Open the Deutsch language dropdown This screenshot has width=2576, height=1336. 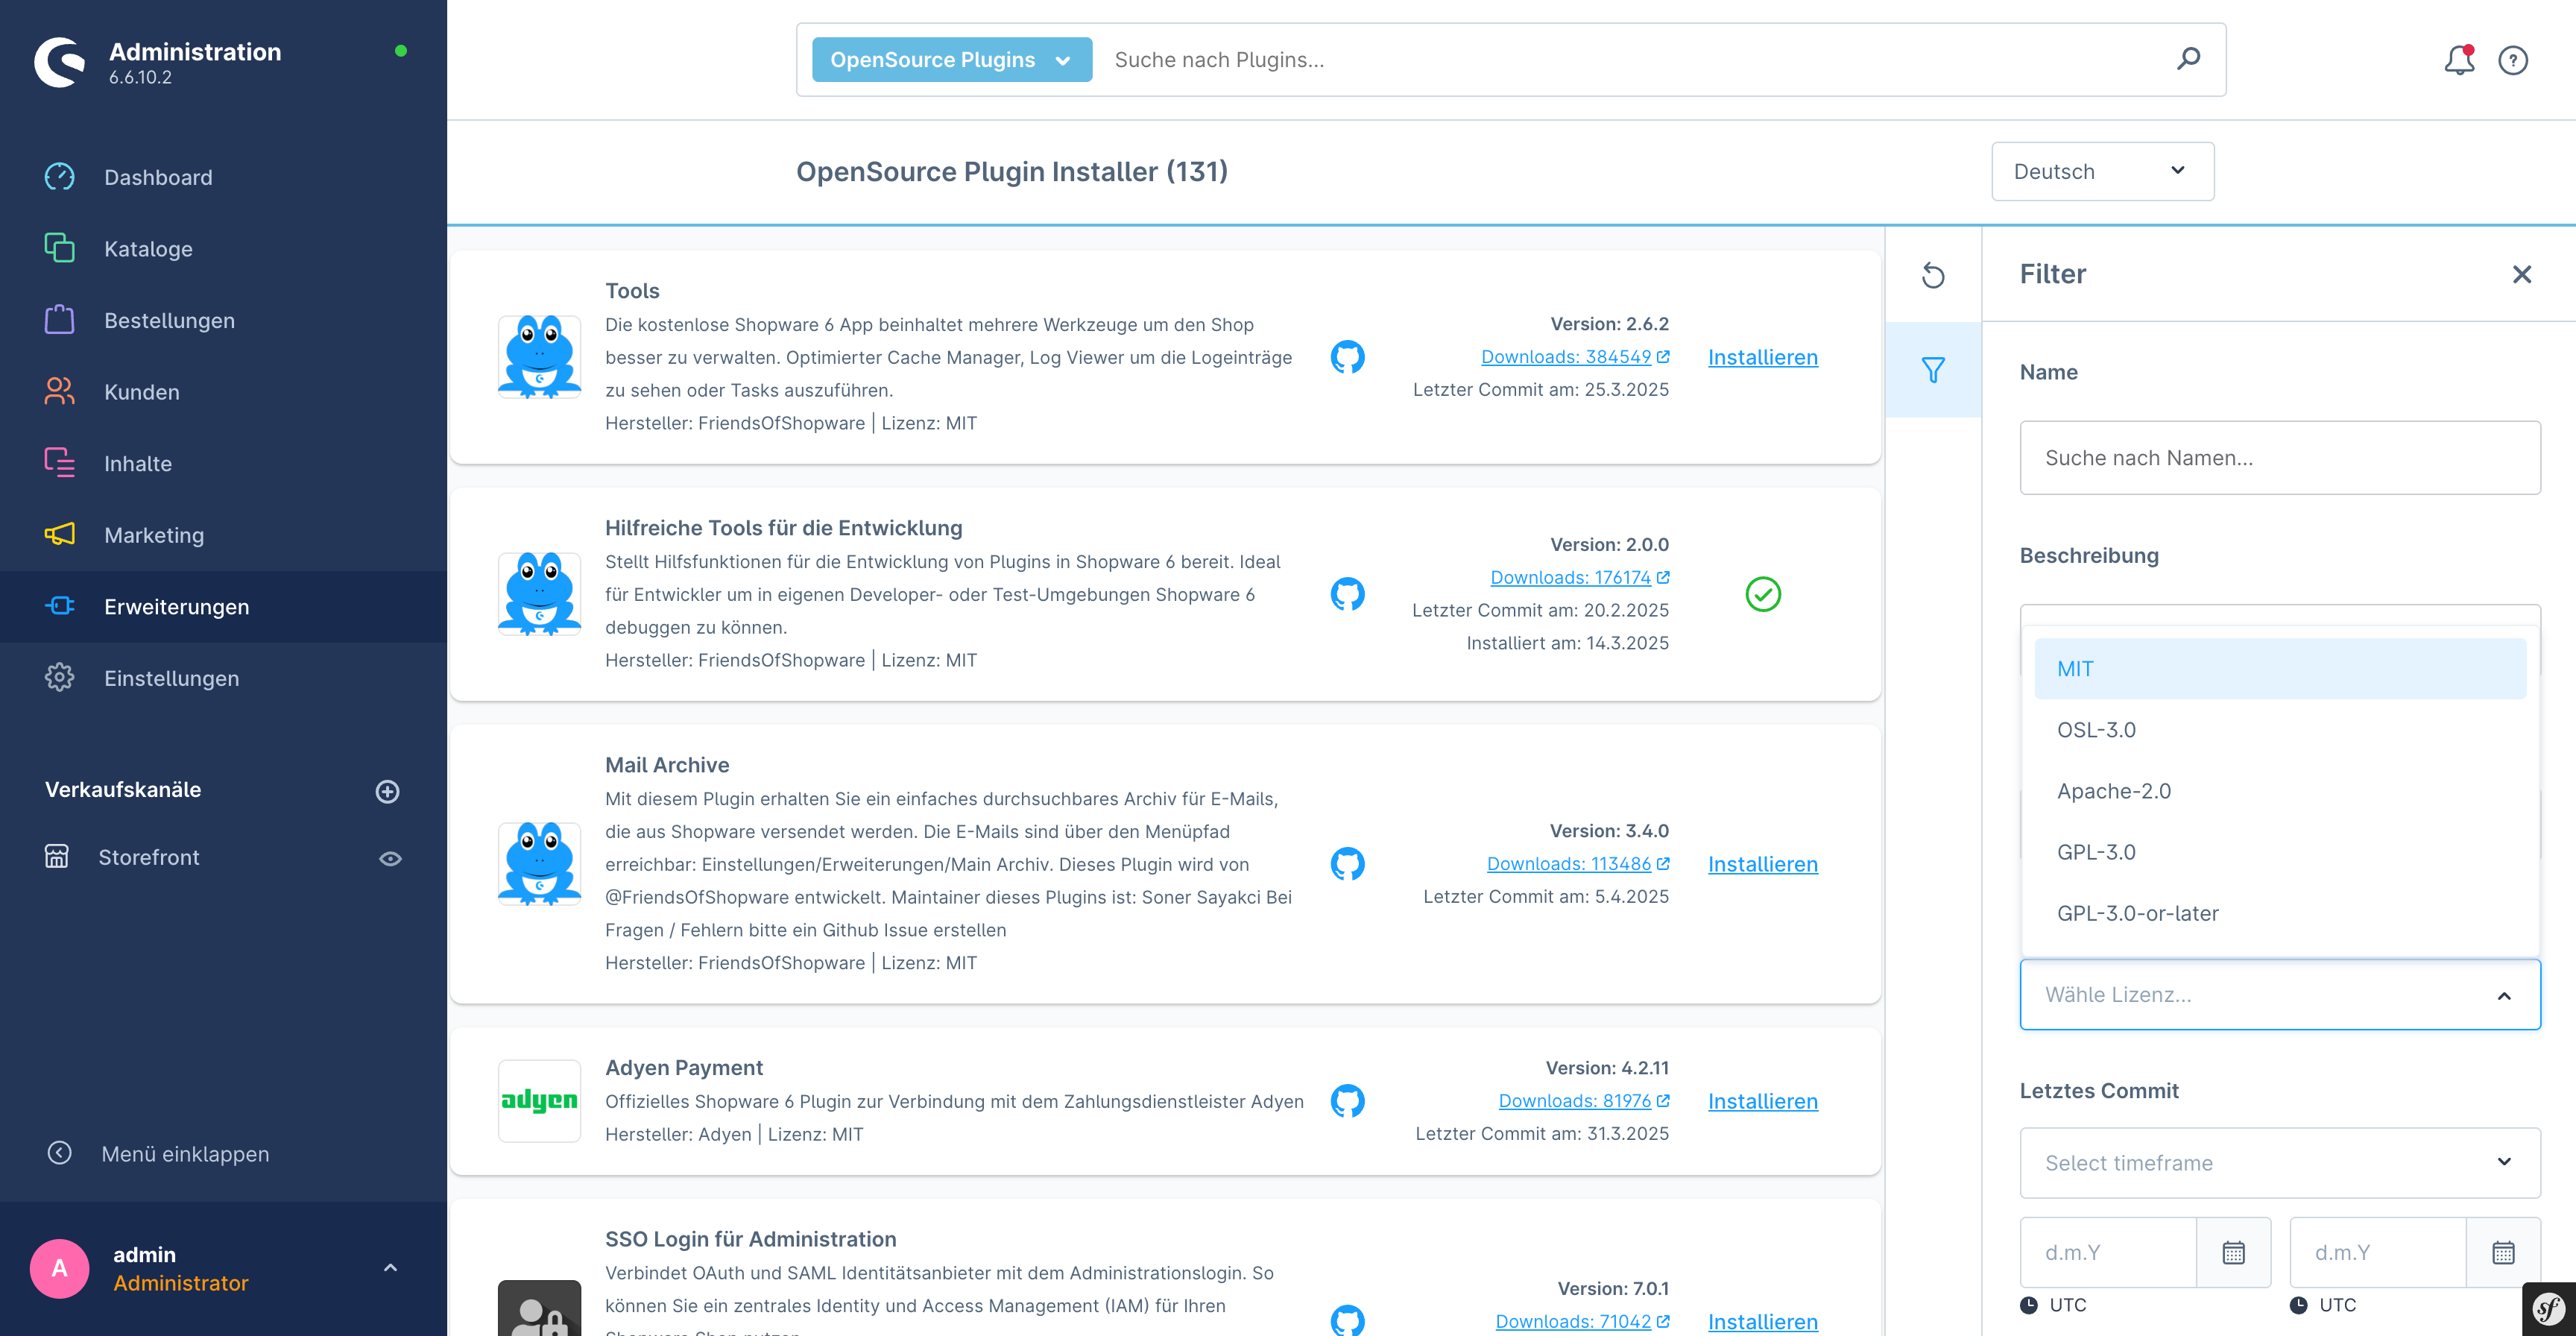point(2102,171)
